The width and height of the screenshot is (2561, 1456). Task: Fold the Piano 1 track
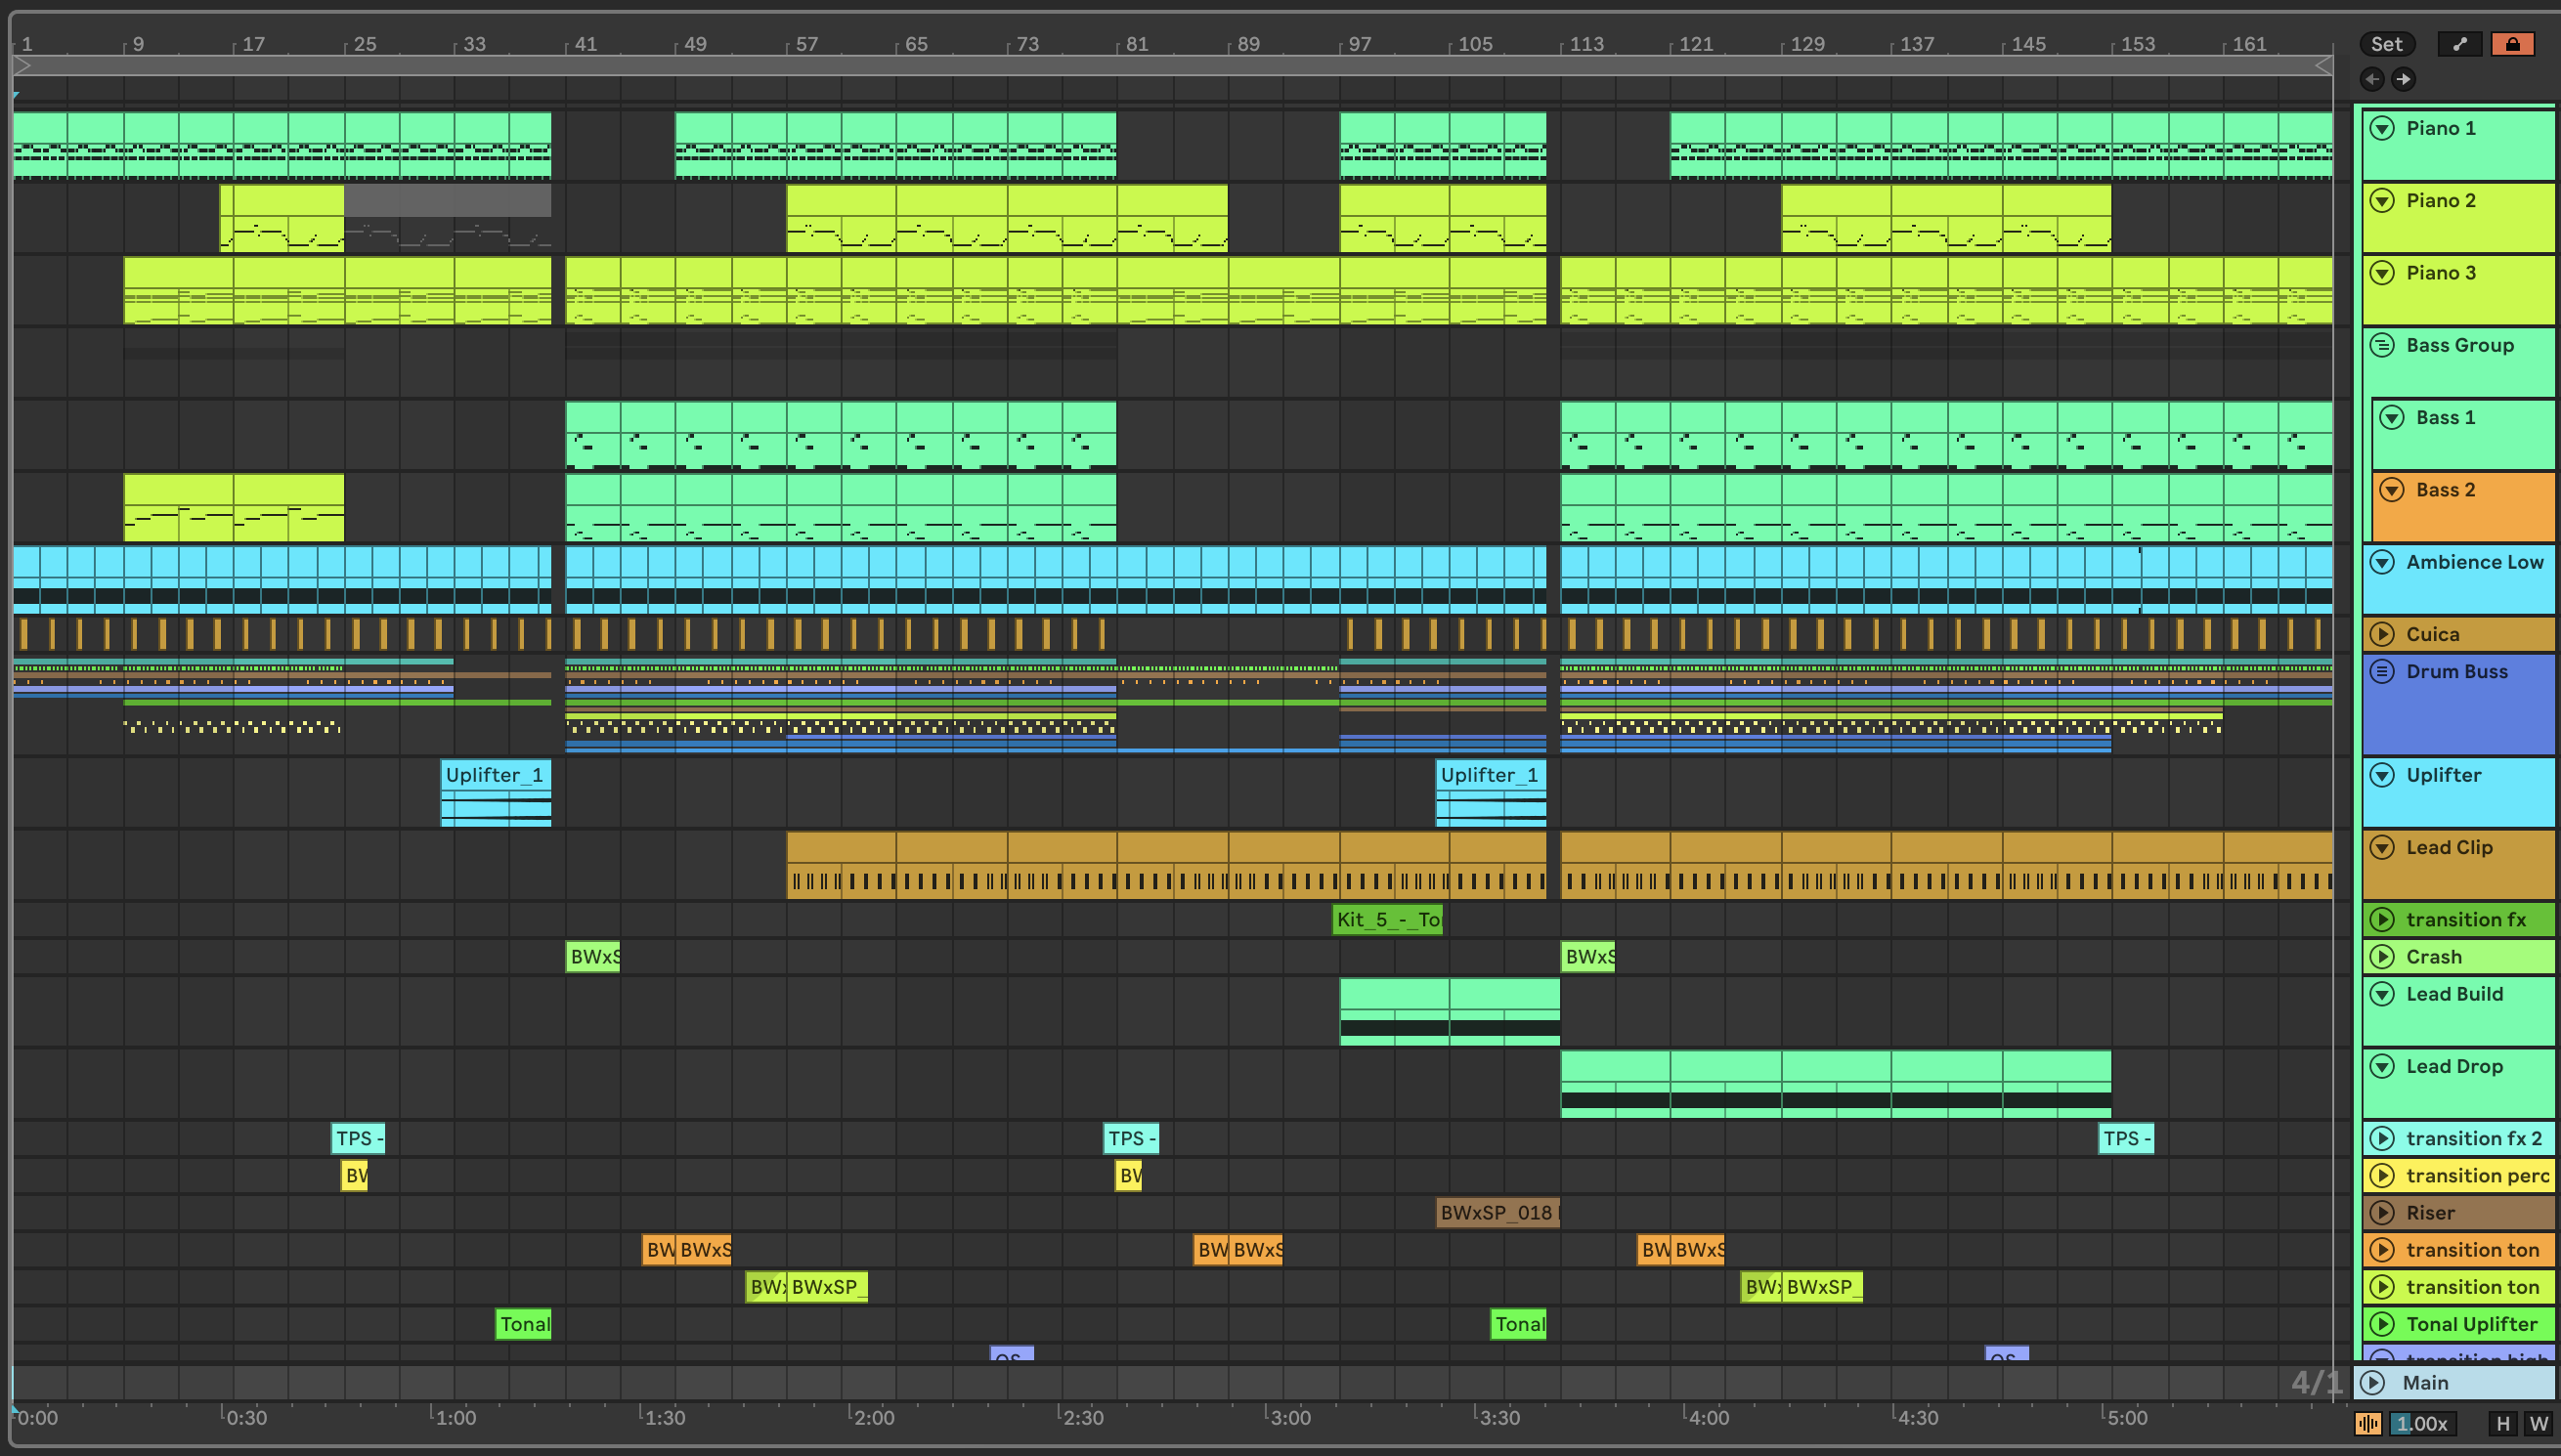[2383, 128]
